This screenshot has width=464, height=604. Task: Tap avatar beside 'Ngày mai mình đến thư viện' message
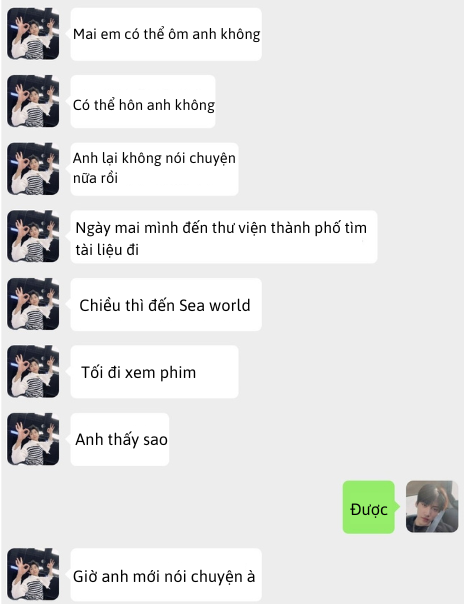coord(33,236)
